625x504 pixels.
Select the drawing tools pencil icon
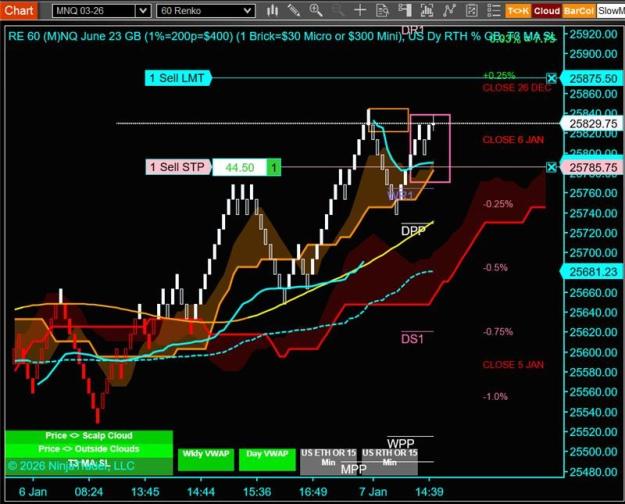(294, 10)
